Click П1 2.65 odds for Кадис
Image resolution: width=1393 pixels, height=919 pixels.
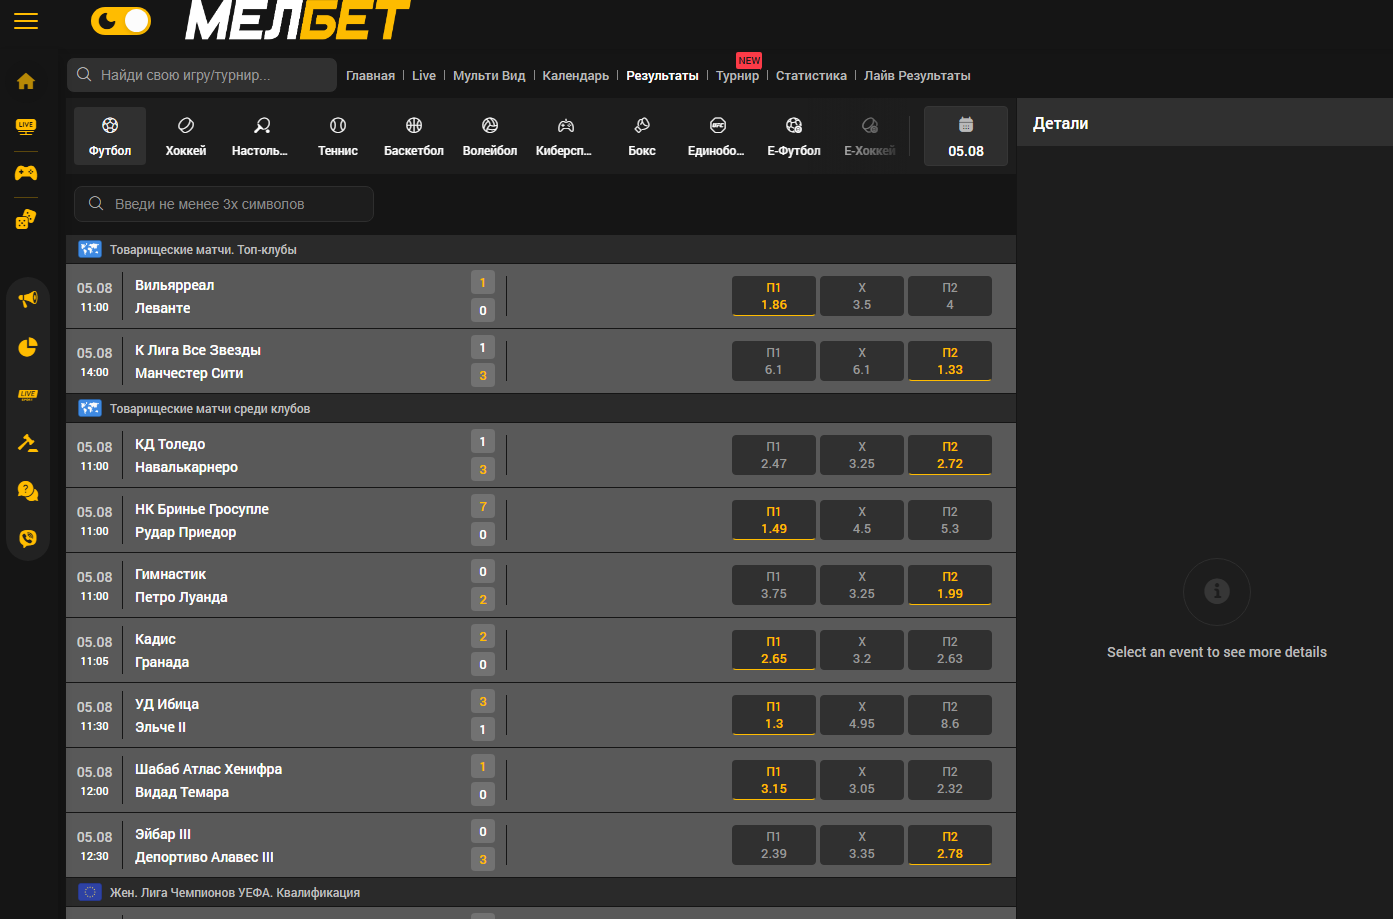pyautogui.click(x=774, y=650)
